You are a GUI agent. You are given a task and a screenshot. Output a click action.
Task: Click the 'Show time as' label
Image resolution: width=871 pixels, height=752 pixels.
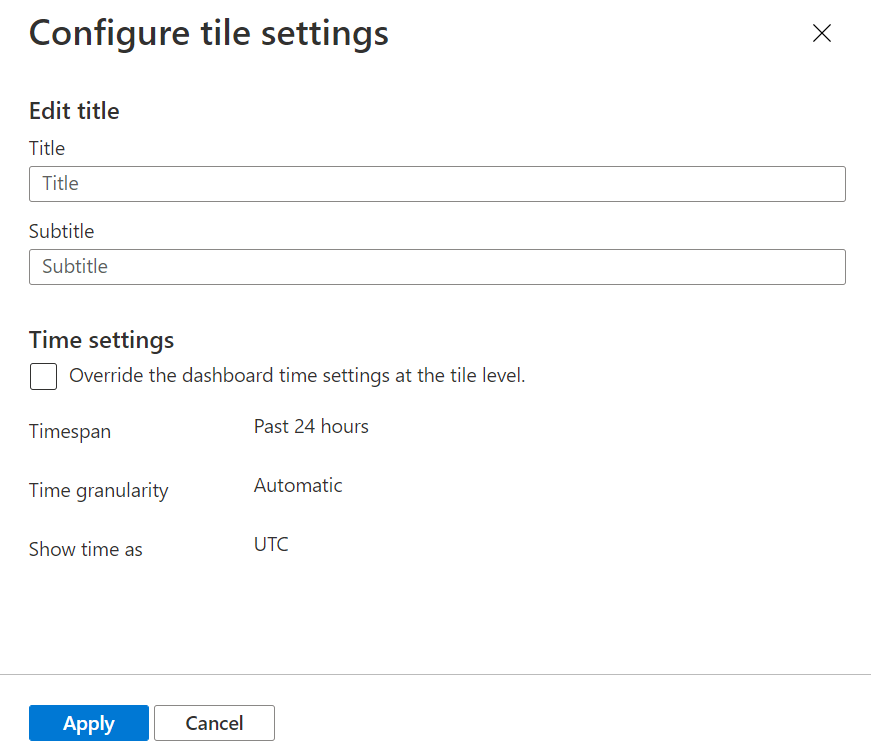click(x=86, y=549)
